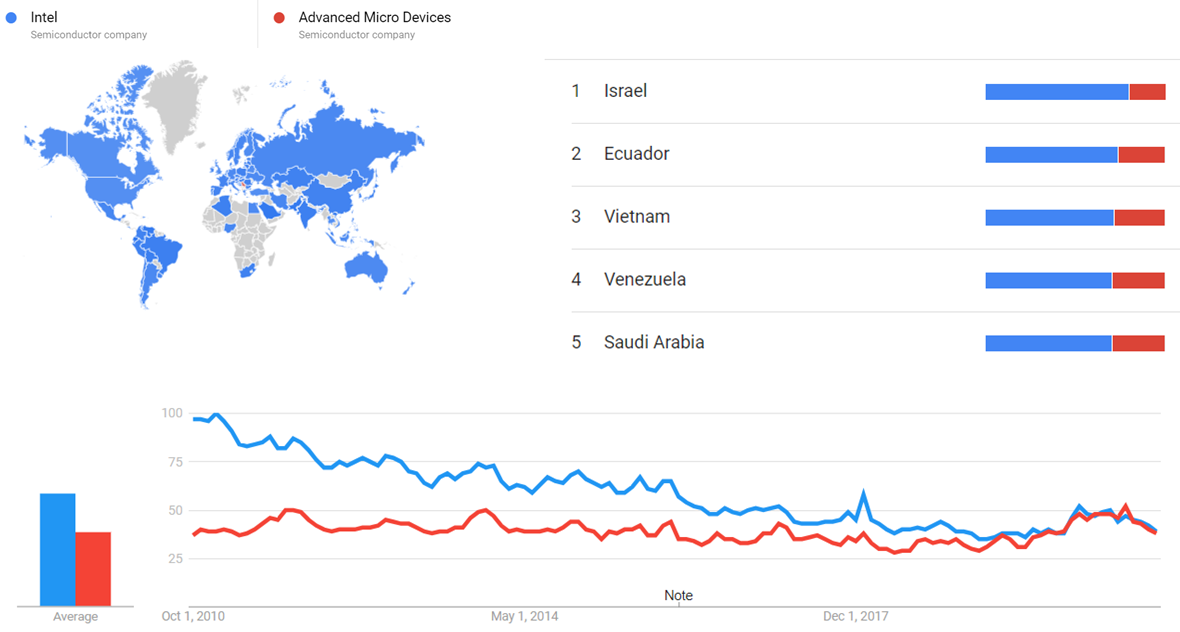Click the red AMD average bar
The image size is (1180, 632).
93,568
